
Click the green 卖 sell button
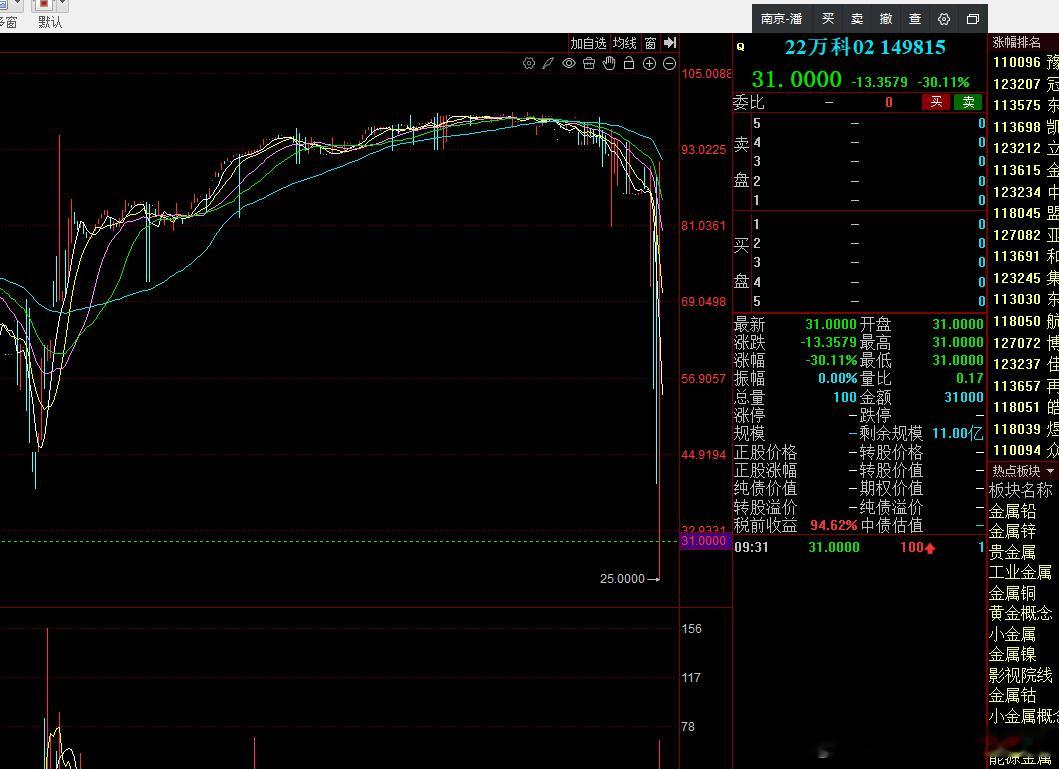coord(968,102)
